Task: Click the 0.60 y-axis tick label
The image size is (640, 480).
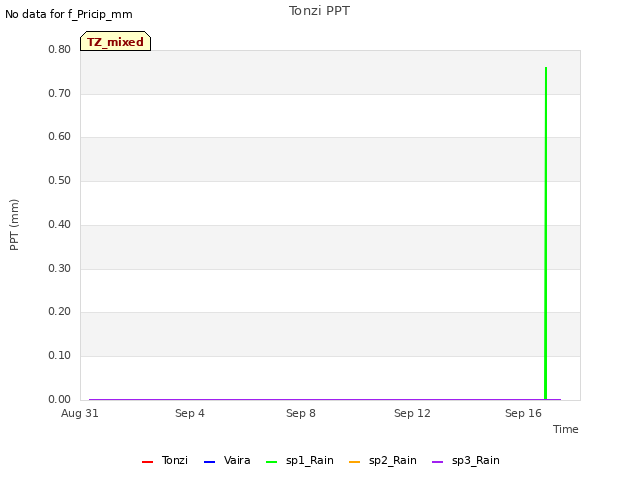Action: (60, 136)
